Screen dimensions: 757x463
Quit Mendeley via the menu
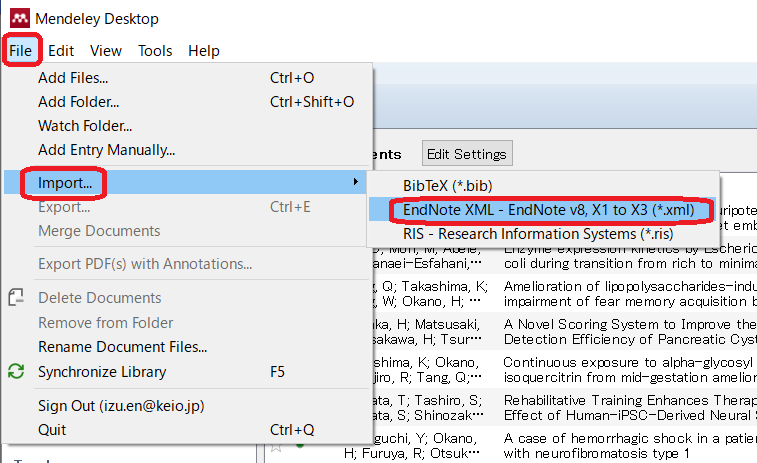[52, 430]
